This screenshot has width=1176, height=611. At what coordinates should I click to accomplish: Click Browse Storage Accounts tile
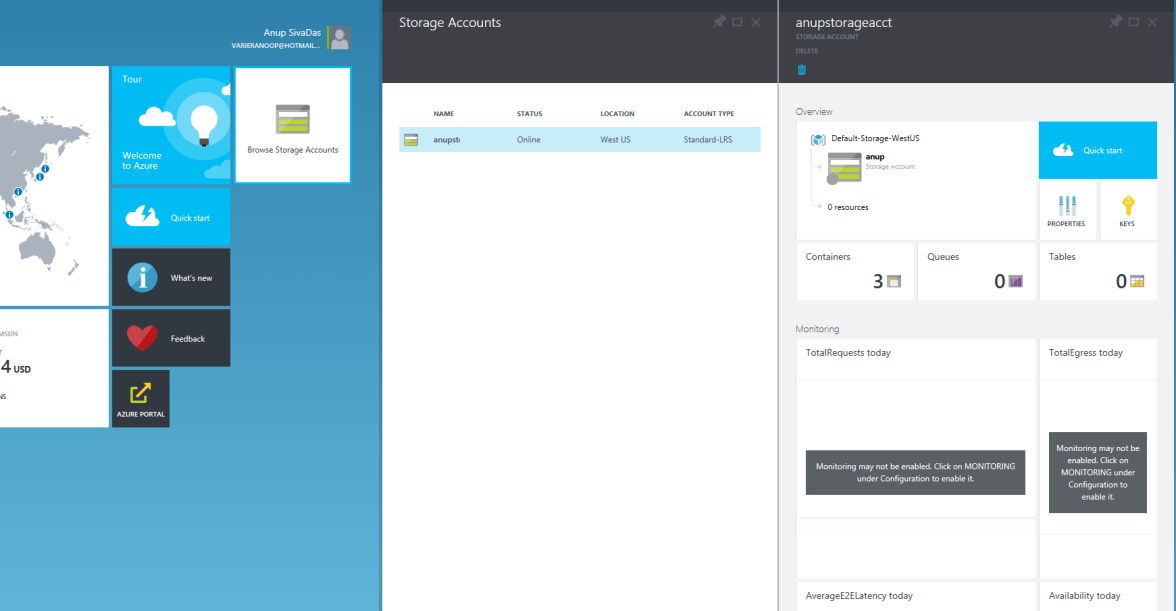coord(293,126)
